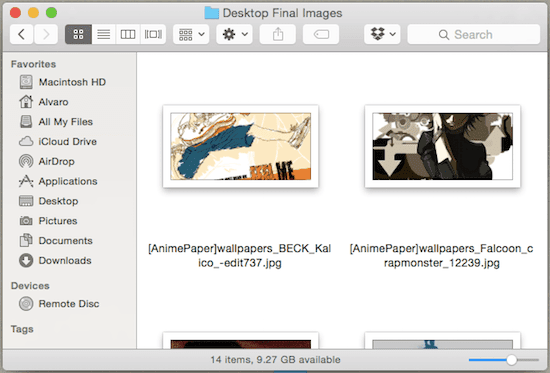The image size is (550, 373).
Task: Click the Share toolbar icon
Action: pyautogui.click(x=278, y=34)
